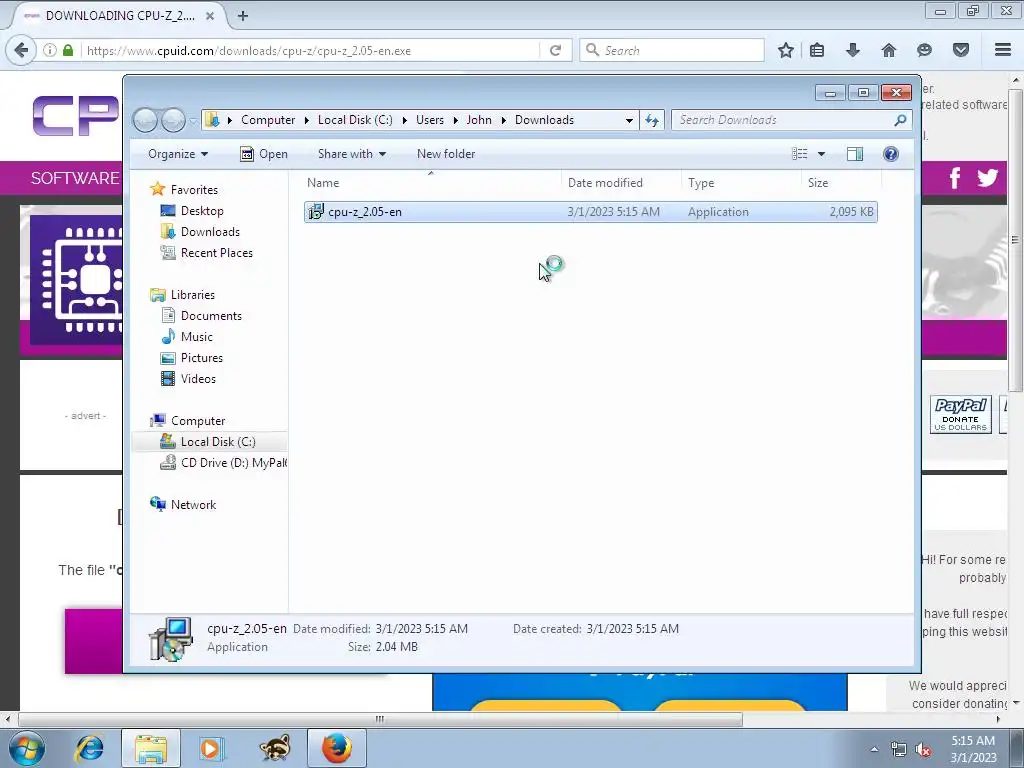This screenshot has width=1024, height=768.
Task: Open Twitter icon on CPUID page
Action: (987, 178)
